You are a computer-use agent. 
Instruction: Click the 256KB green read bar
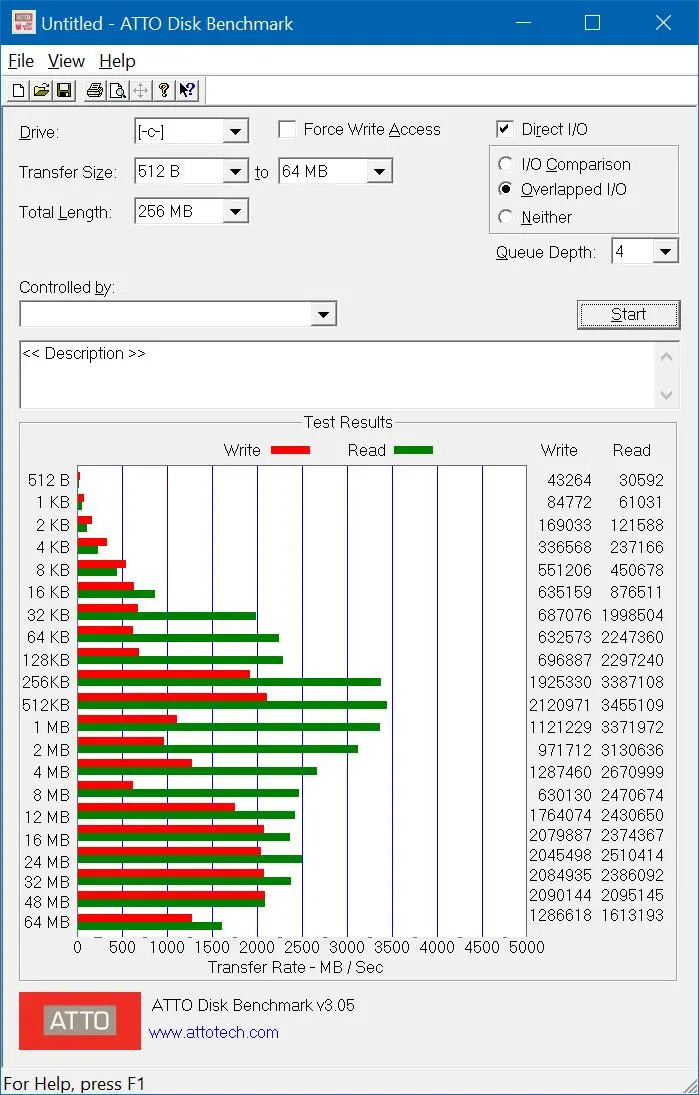pos(229,682)
